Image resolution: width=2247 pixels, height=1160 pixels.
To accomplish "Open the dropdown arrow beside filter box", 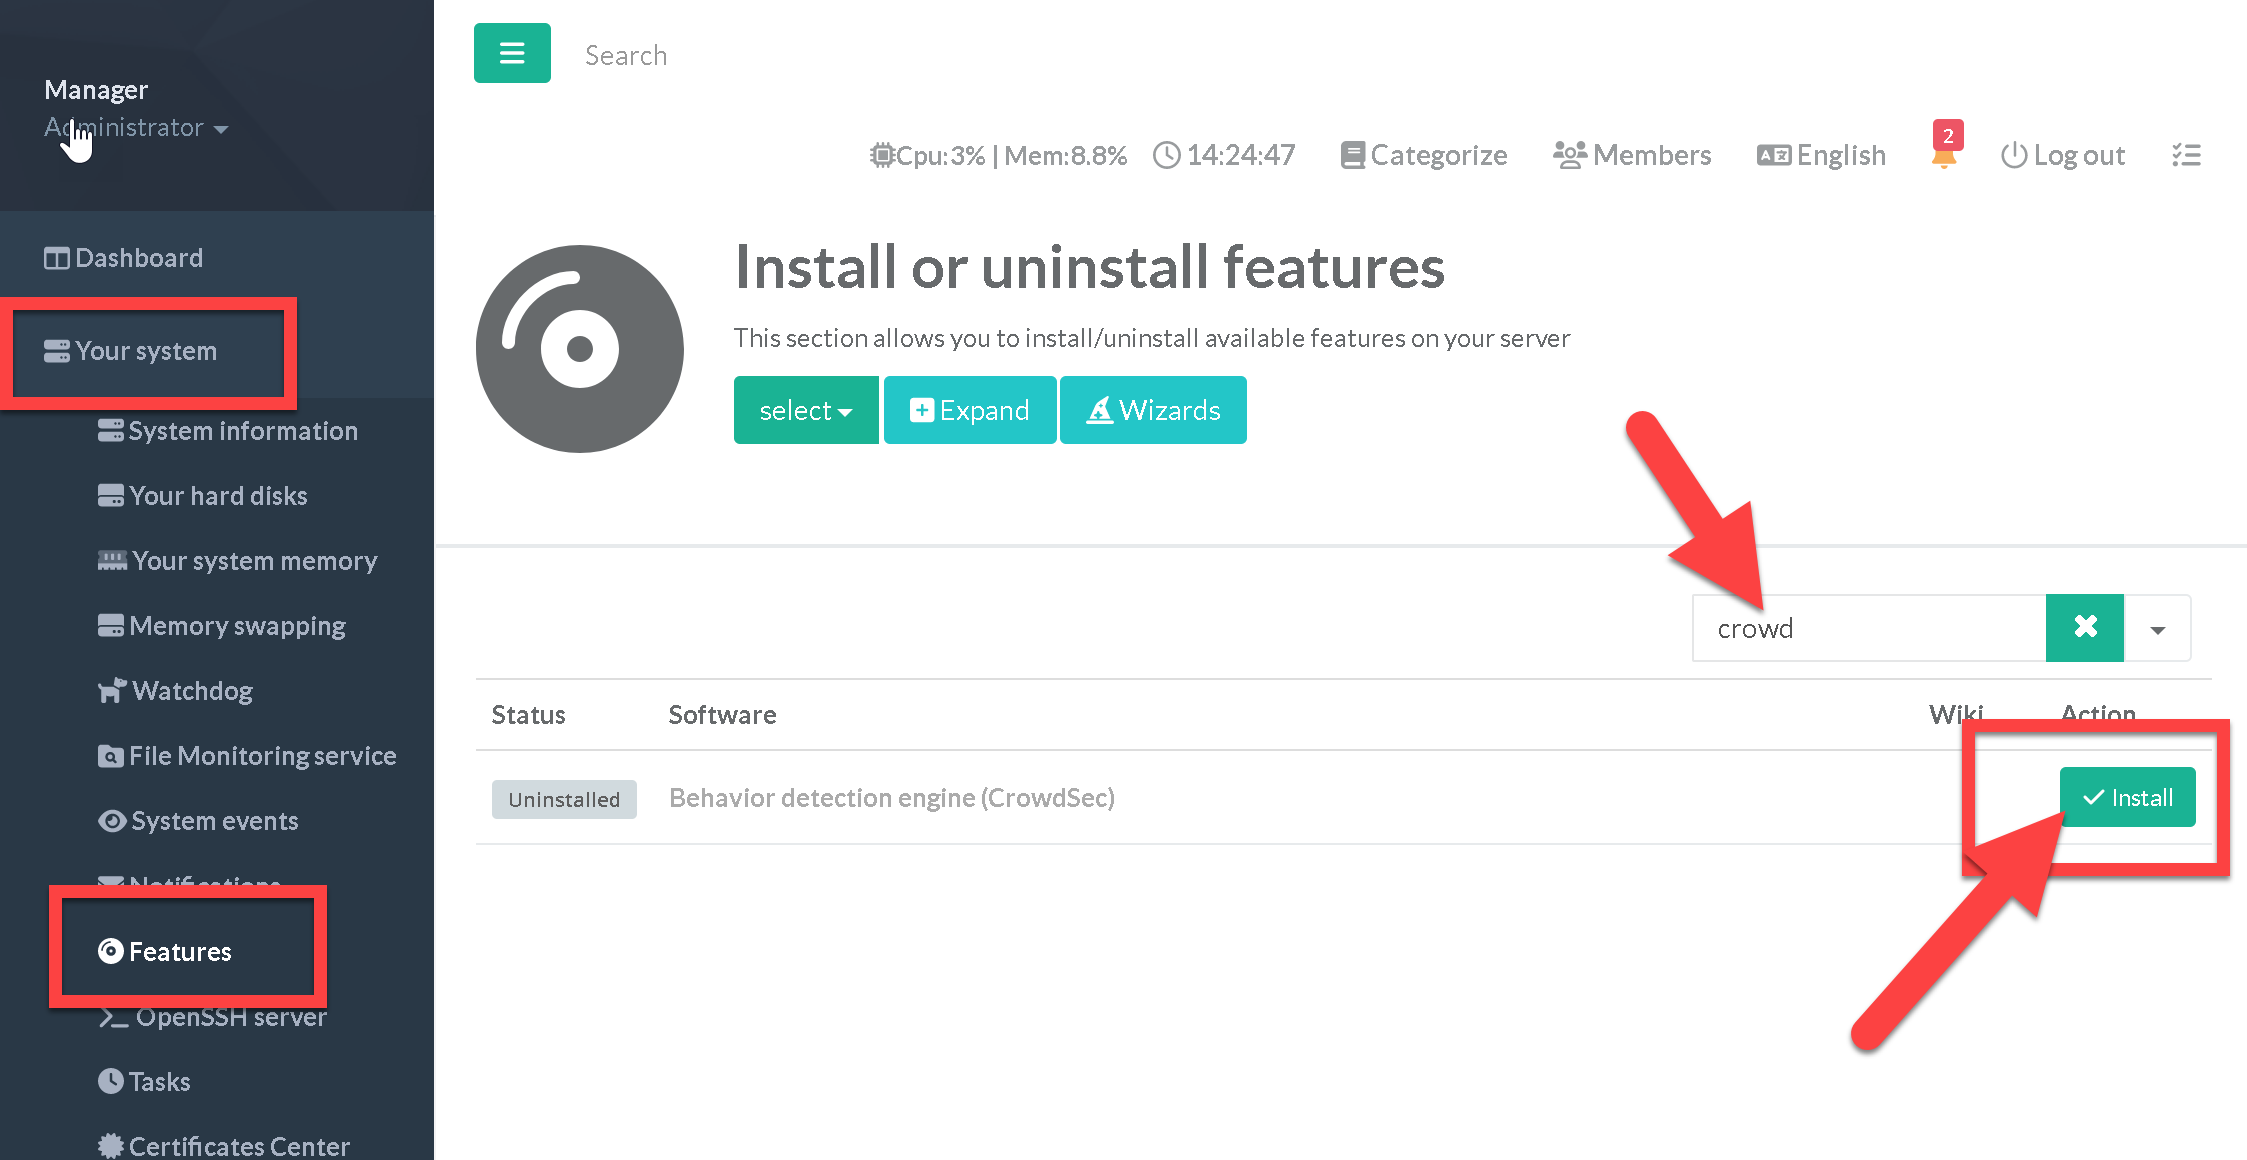I will [x=2157, y=629].
